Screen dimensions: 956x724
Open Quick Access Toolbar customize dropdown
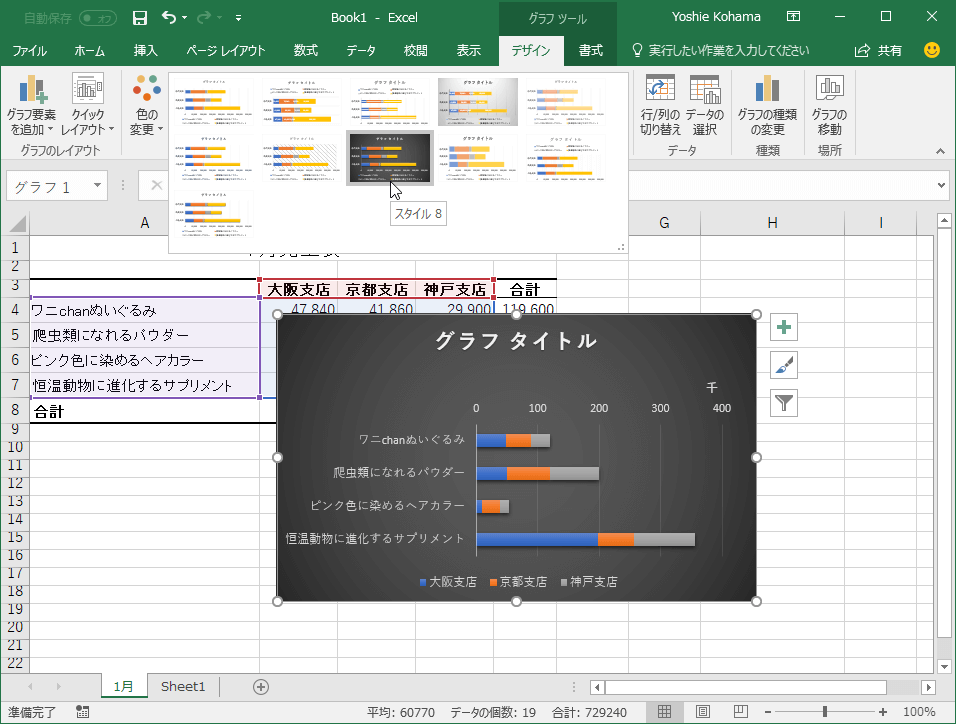(238, 18)
